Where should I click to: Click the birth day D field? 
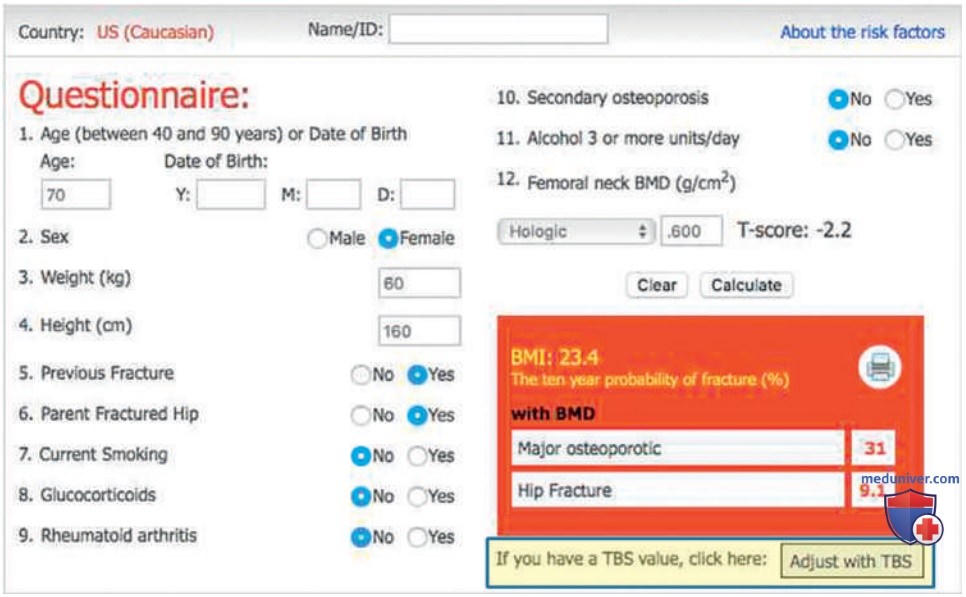click(428, 195)
